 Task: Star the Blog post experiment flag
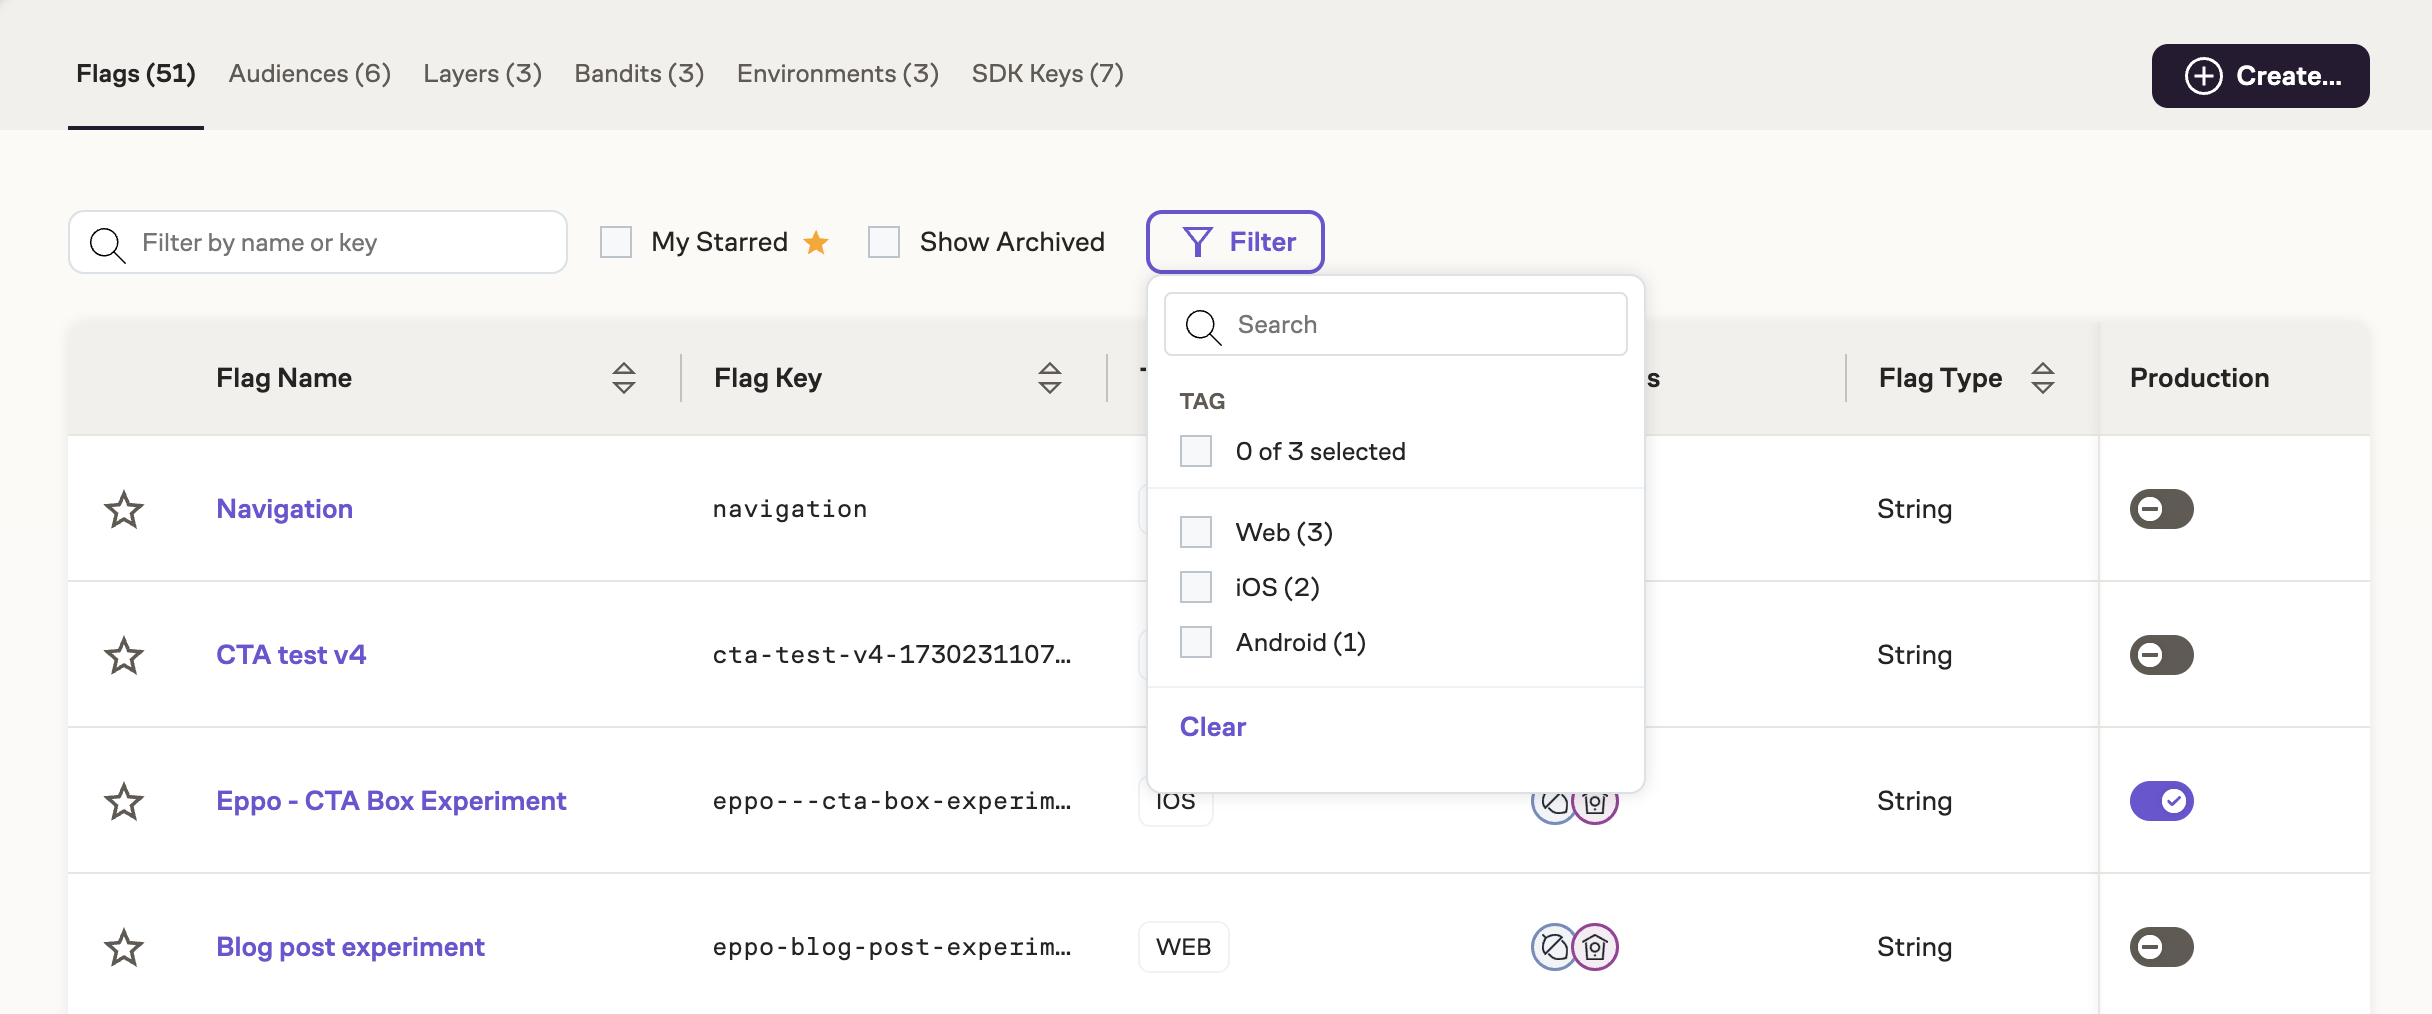124,947
